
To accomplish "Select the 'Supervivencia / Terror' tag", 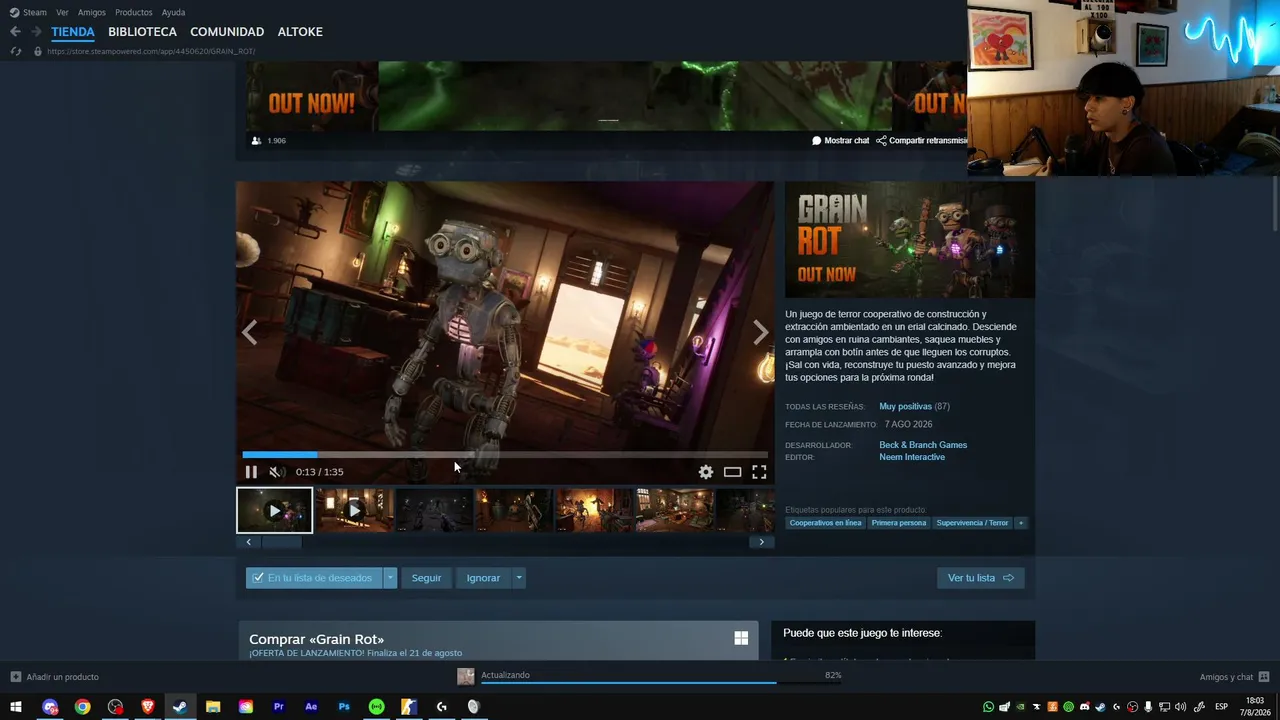I will (972, 523).
